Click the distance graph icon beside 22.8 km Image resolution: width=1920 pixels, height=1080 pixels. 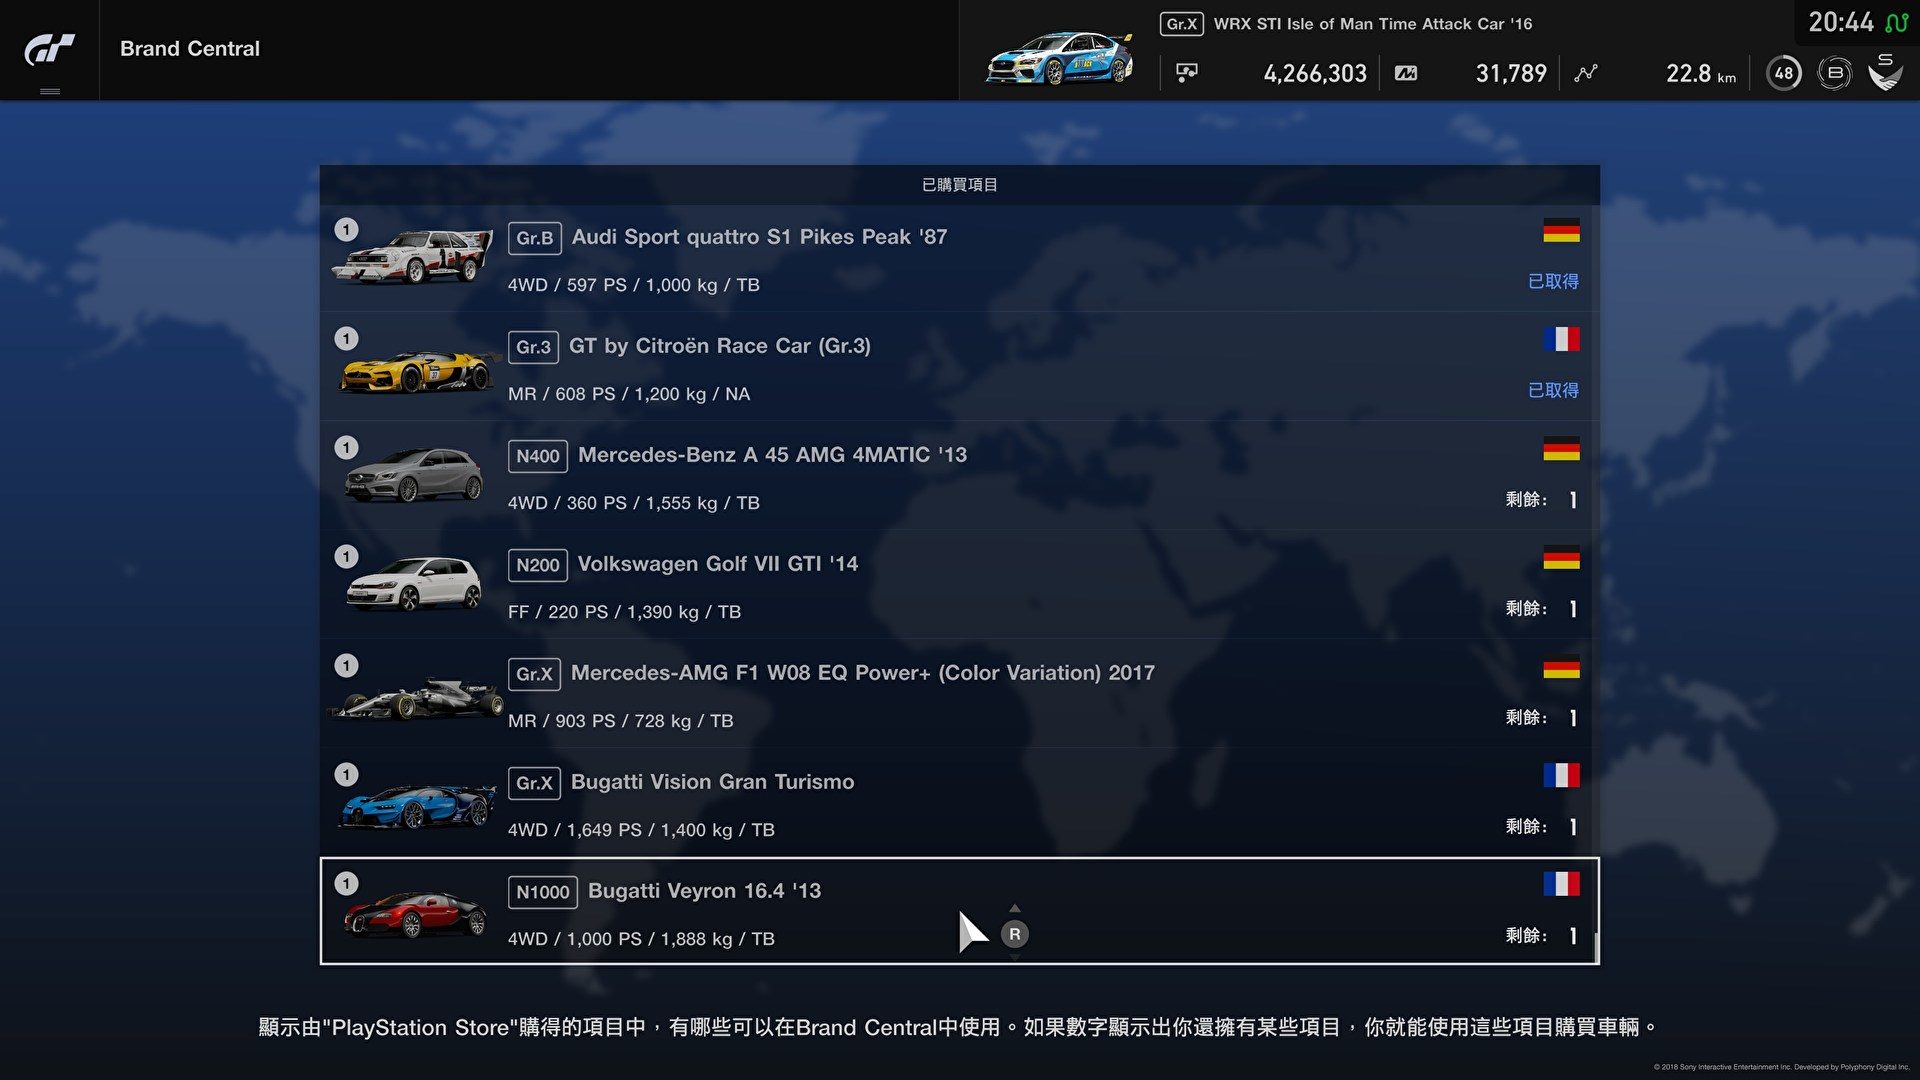1586,73
